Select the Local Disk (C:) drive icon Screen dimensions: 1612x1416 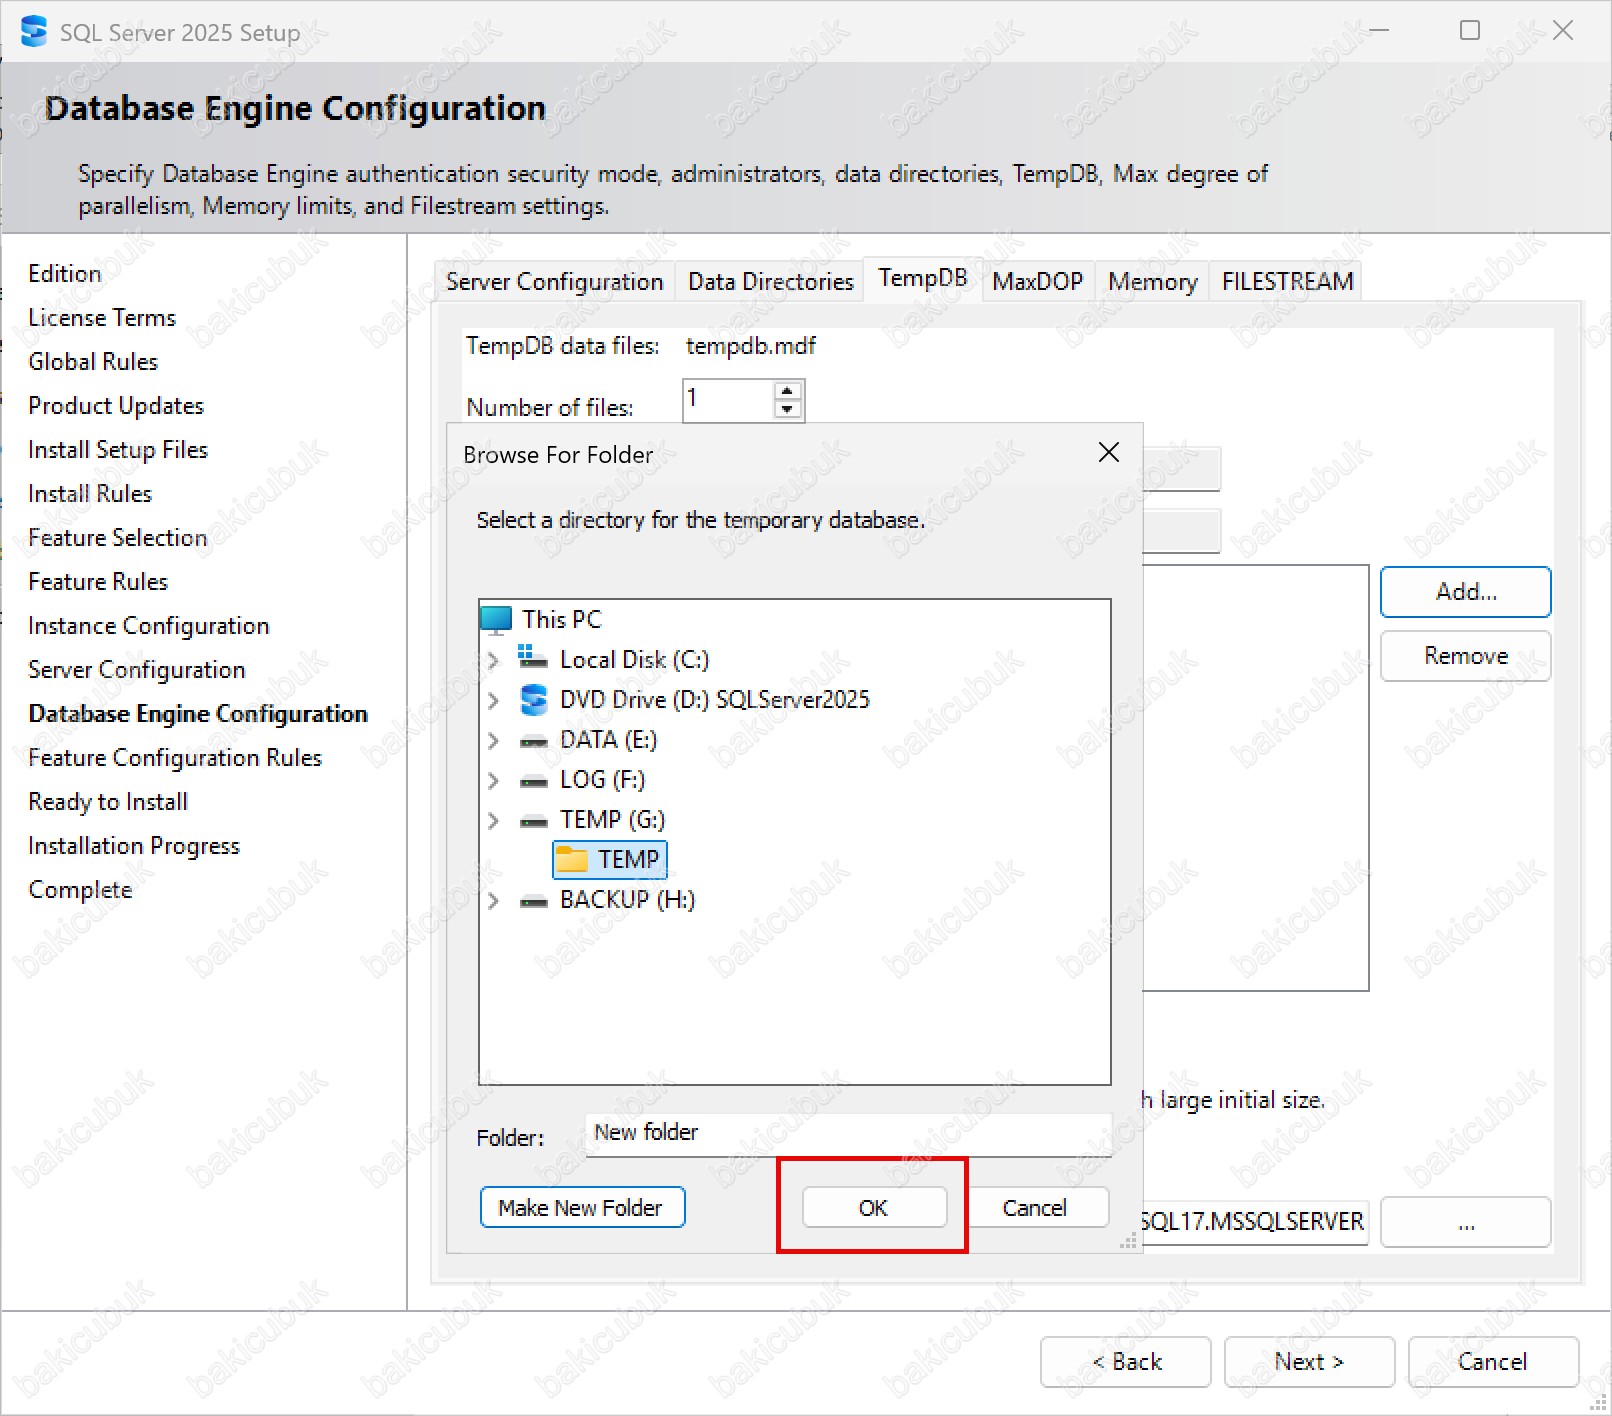[533, 659]
